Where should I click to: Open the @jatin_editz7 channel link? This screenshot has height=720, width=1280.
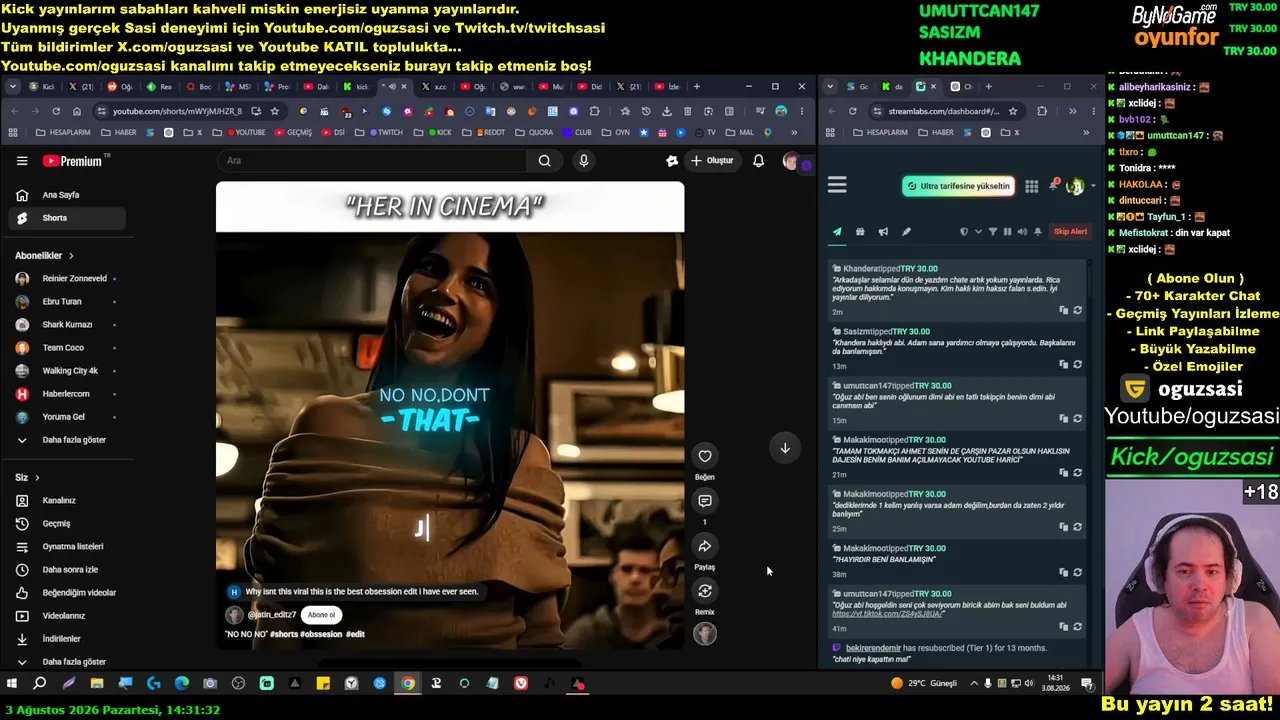pyautogui.click(x=271, y=615)
